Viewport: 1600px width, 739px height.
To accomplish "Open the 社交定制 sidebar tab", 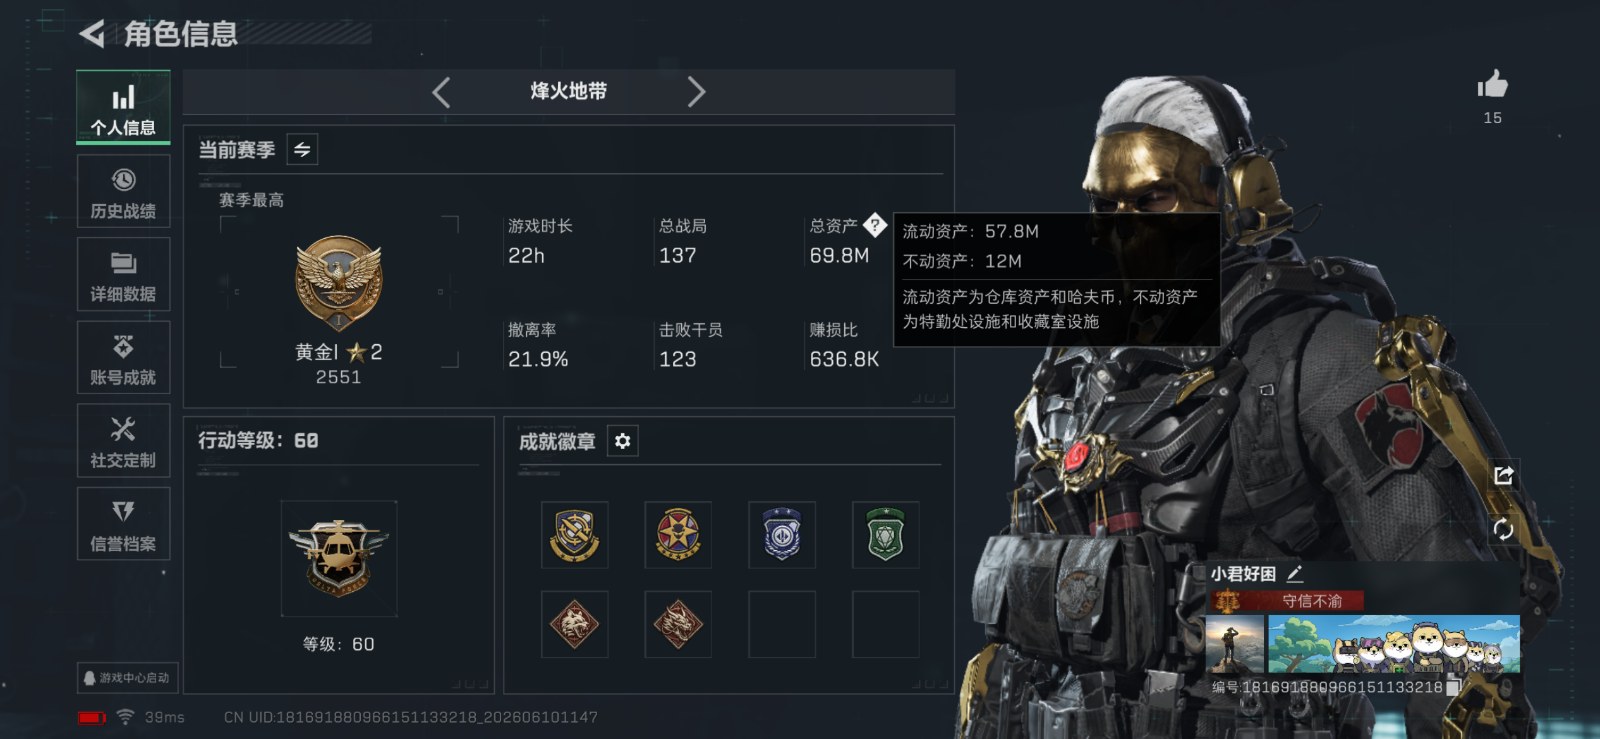I will 123,441.
